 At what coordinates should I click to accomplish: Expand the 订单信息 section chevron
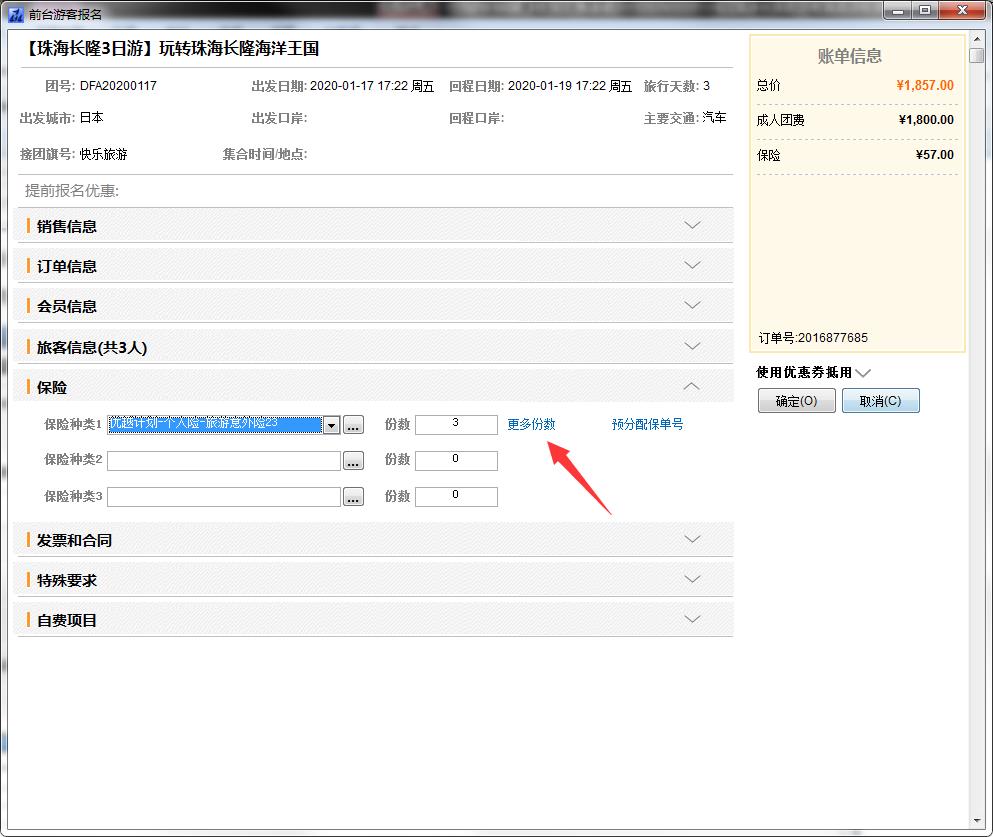point(692,265)
